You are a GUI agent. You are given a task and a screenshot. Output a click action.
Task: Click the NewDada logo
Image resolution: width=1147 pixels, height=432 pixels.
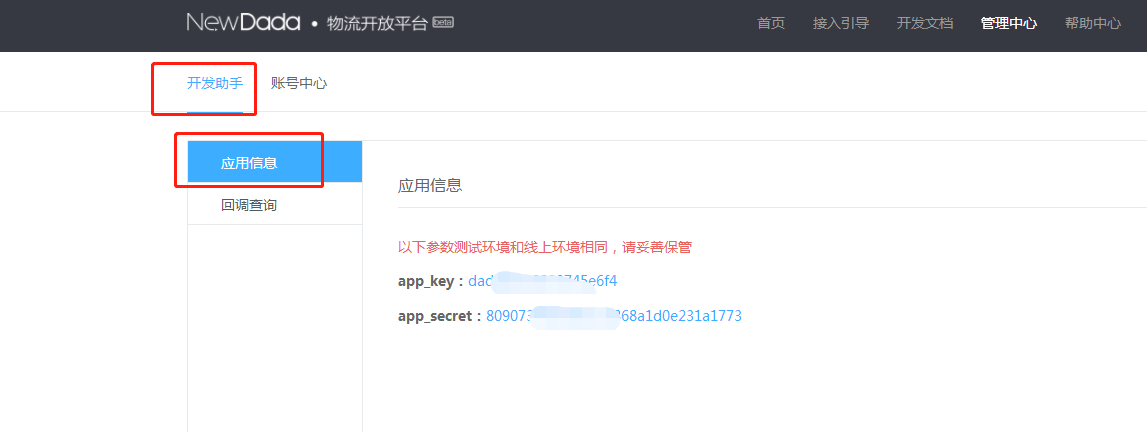243,22
